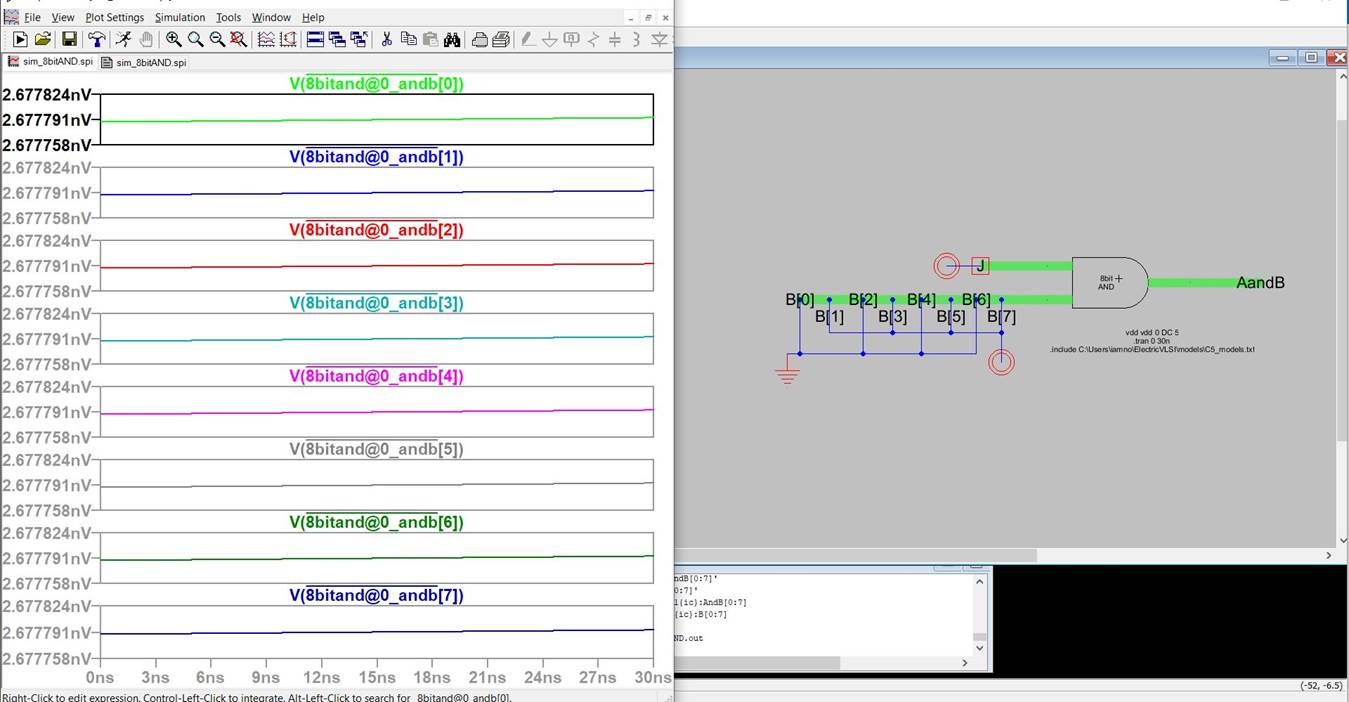Viewport: 1349px width, 702px height.
Task: Open the Window menu
Action: coord(271,17)
